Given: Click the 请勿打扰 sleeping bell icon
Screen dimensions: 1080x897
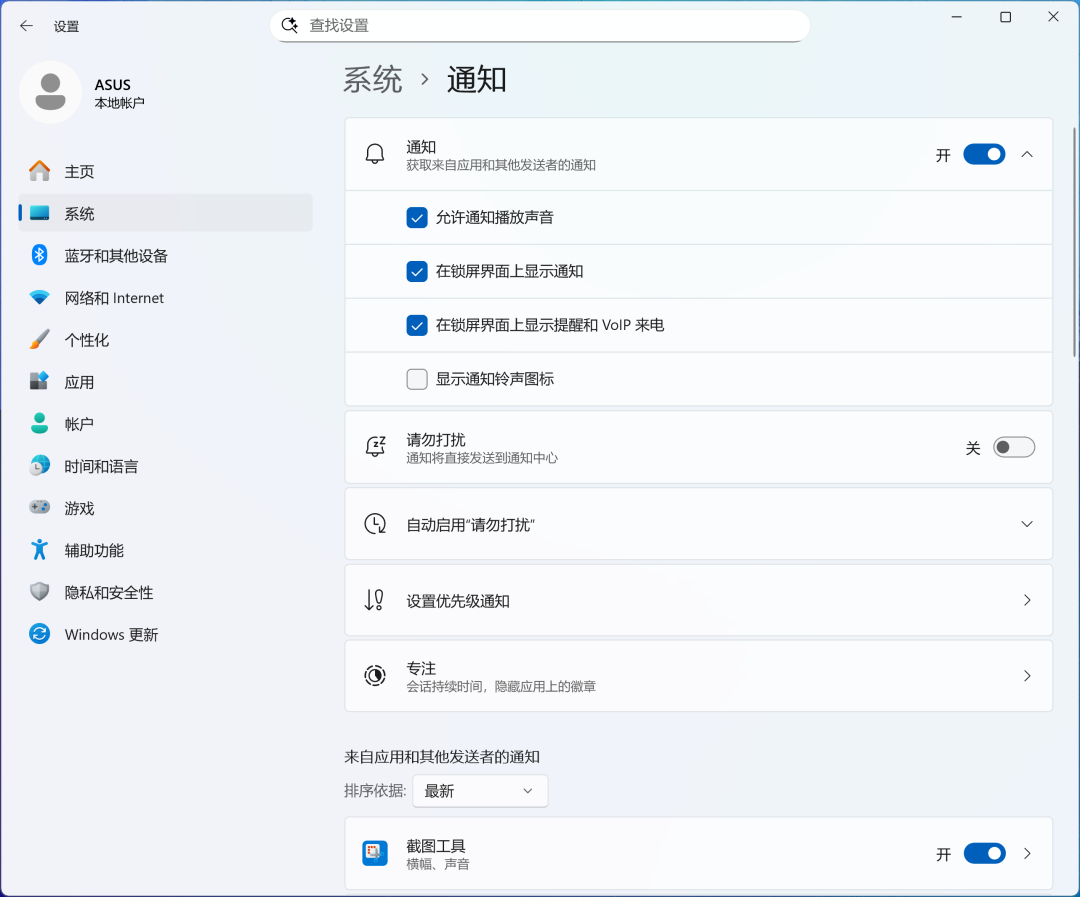Looking at the screenshot, I should (375, 446).
